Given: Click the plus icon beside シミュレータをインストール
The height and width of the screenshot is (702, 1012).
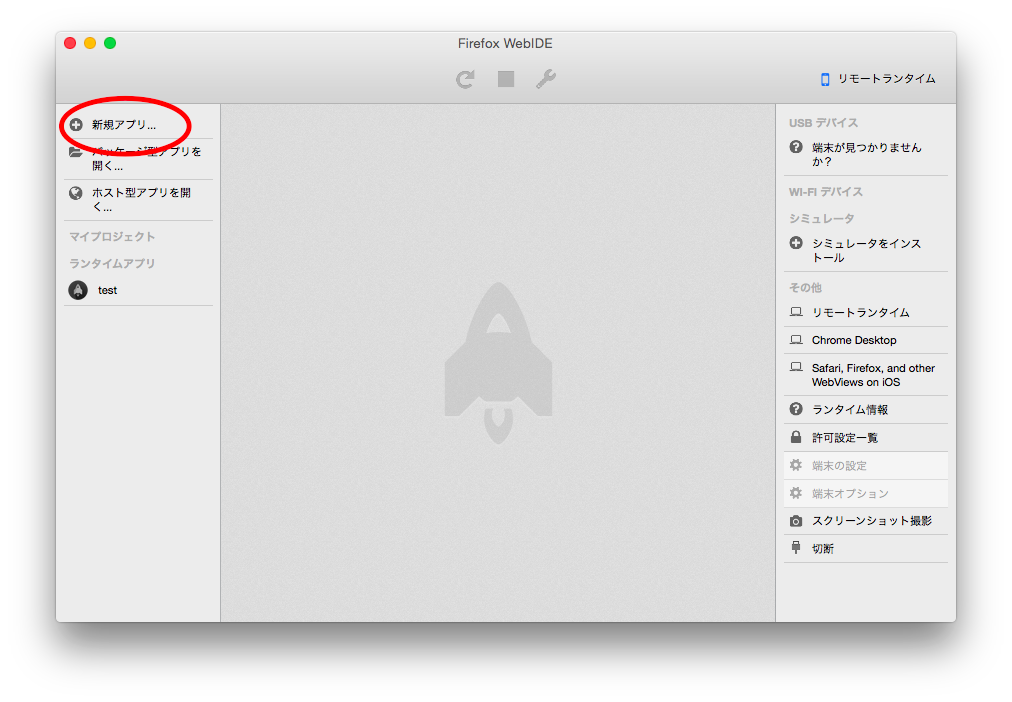Looking at the screenshot, I should coord(796,243).
